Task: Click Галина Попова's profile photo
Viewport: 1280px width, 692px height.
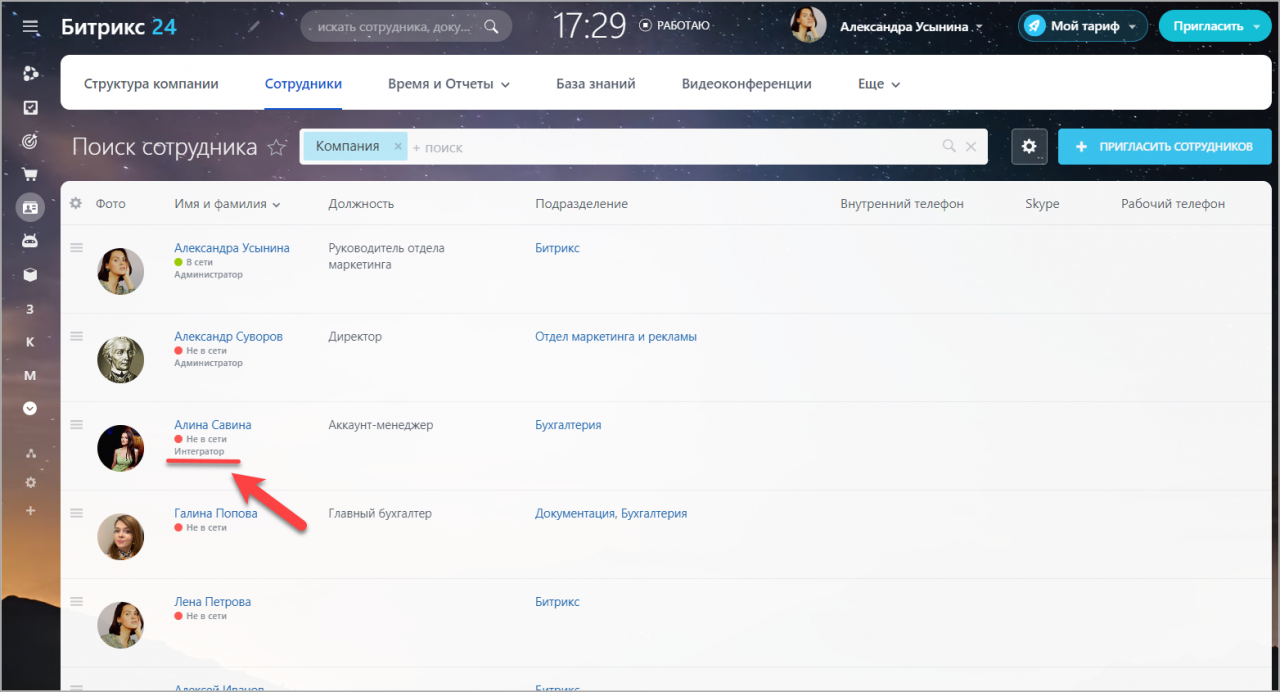Action: [121, 536]
